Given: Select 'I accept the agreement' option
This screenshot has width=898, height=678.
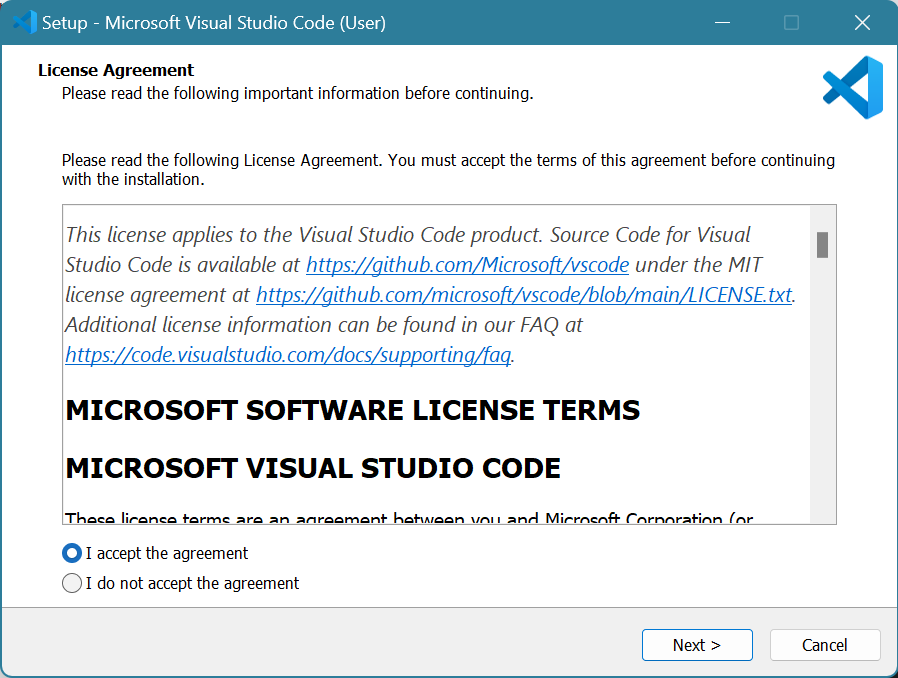Looking at the screenshot, I should pyautogui.click(x=72, y=553).
